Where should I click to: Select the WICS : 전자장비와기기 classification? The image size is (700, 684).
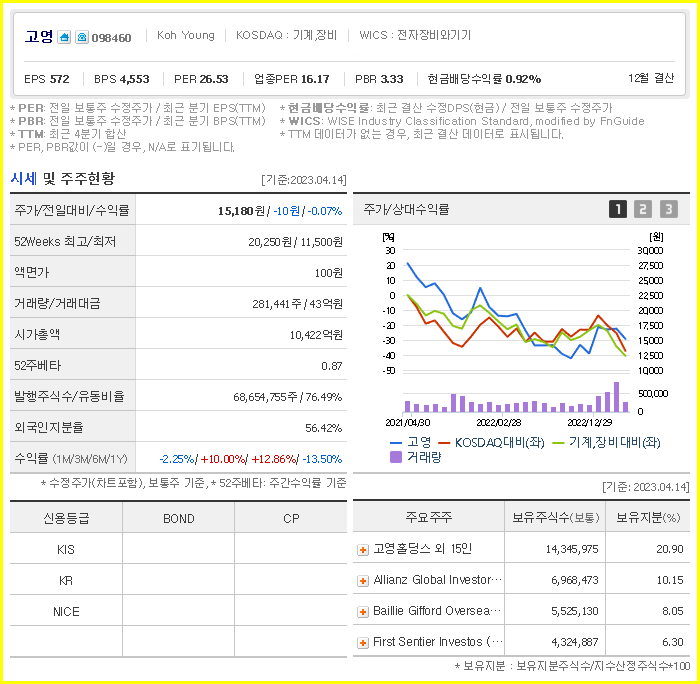pos(415,35)
